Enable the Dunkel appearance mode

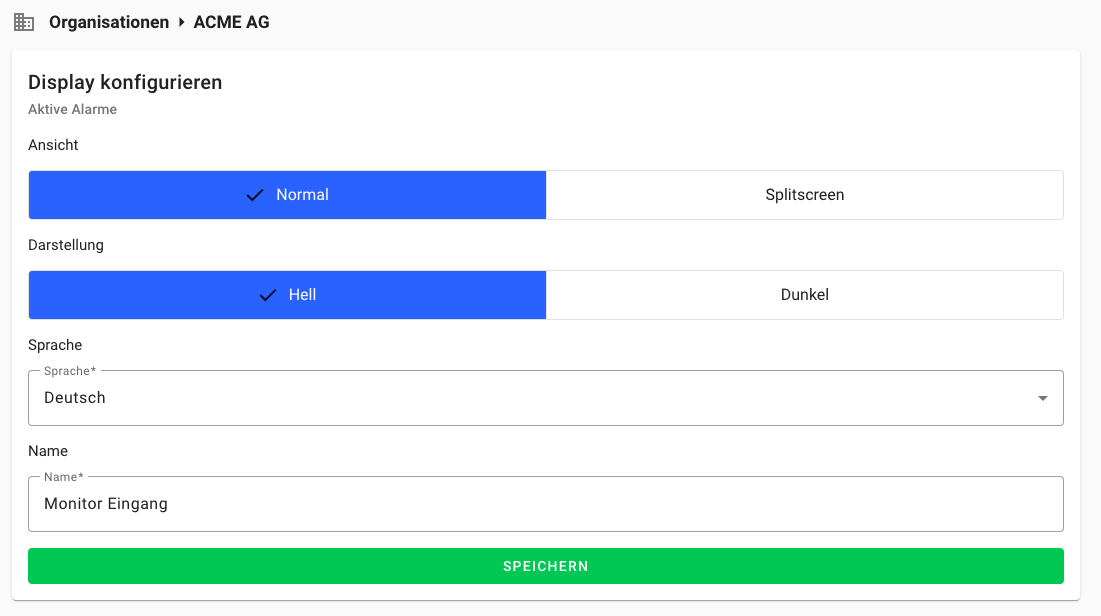pyautogui.click(x=805, y=295)
